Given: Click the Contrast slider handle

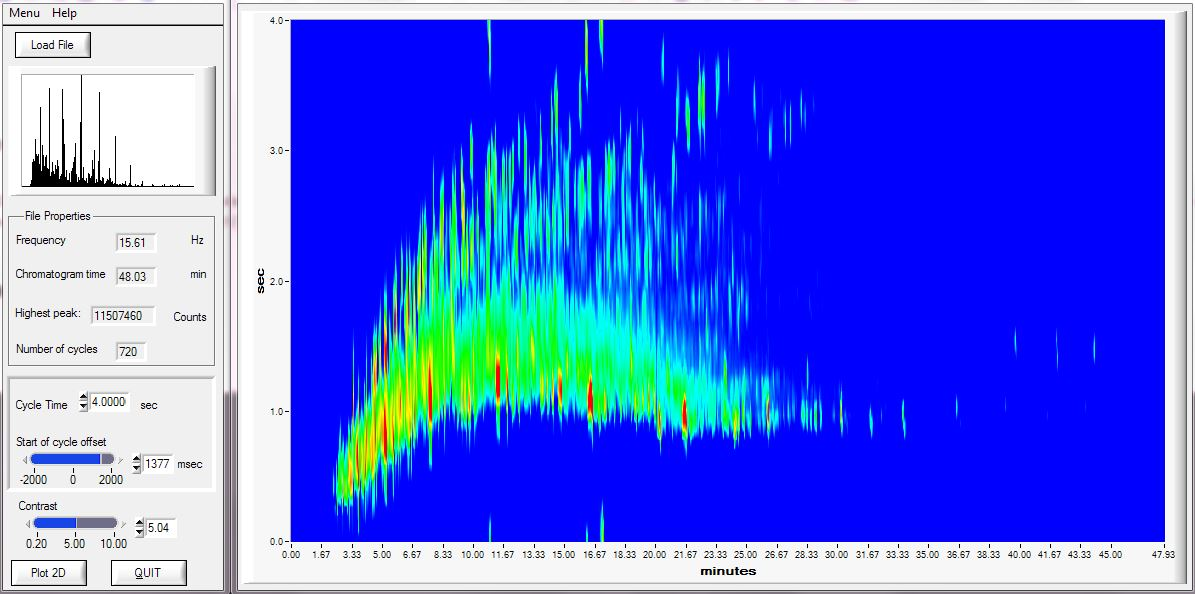Looking at the screenshot, I should (x=76, y=523).
